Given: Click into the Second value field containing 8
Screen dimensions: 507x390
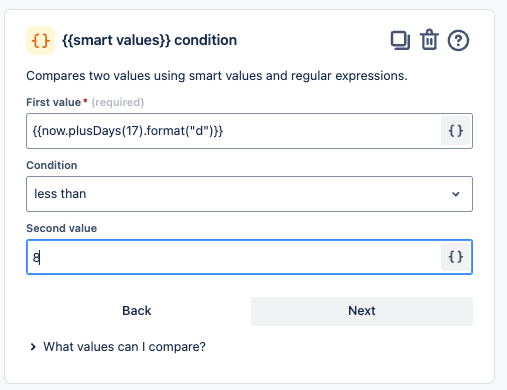Looking at the screenshot, I should (x=233, y=257).
